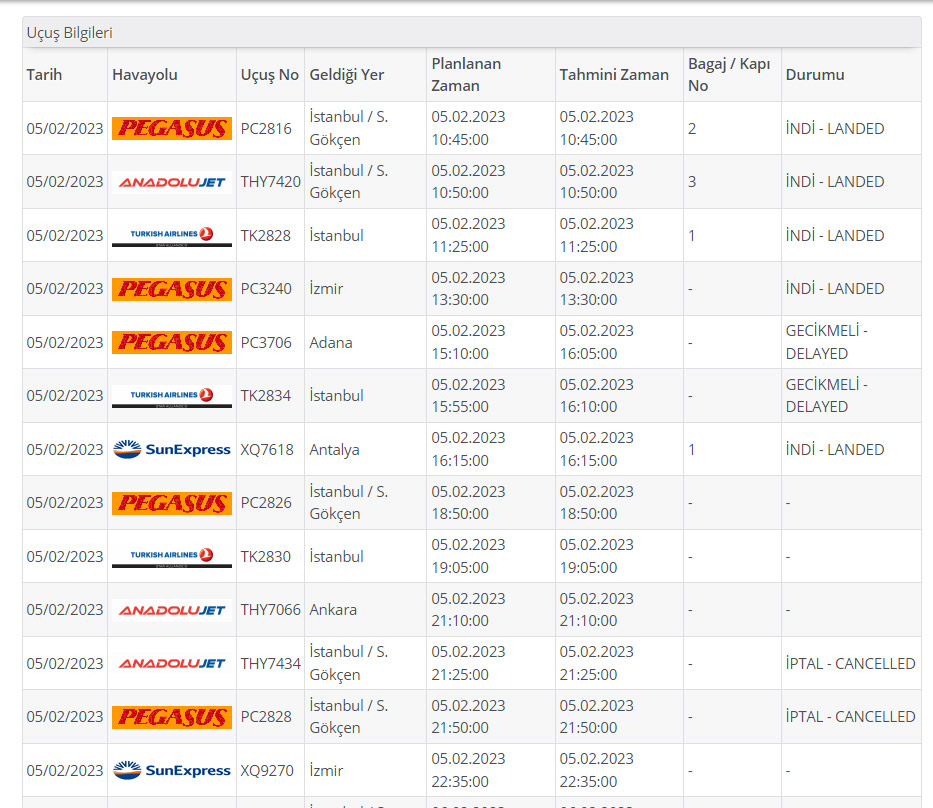Click the Pegasus logo for cancelled flight PC2828
933x808 pixels.
(x=172, y=717)
